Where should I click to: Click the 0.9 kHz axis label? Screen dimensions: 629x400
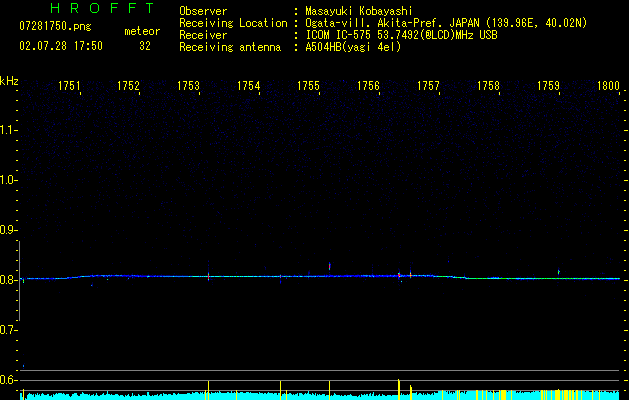point(8,230)
